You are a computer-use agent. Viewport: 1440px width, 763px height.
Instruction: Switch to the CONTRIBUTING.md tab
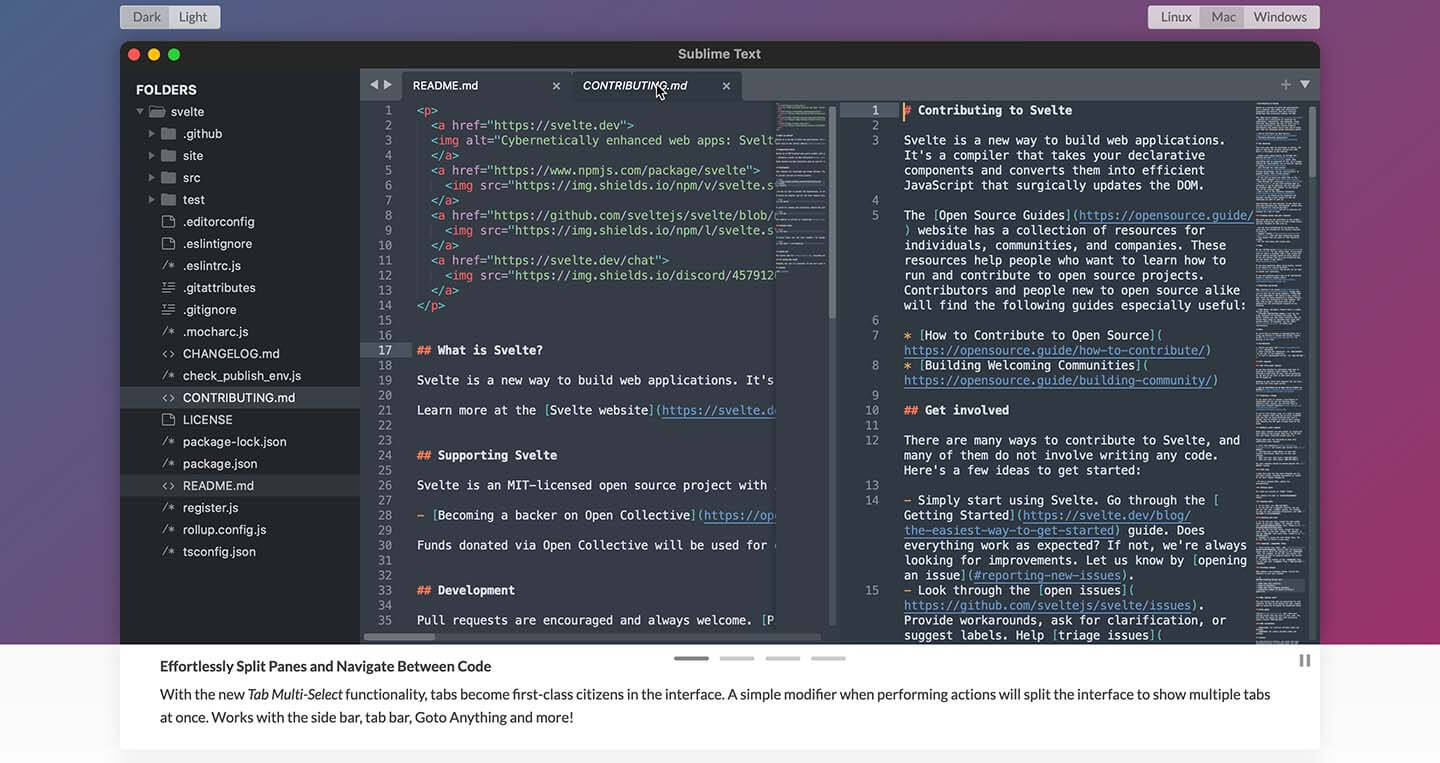[x=657, y=86]
